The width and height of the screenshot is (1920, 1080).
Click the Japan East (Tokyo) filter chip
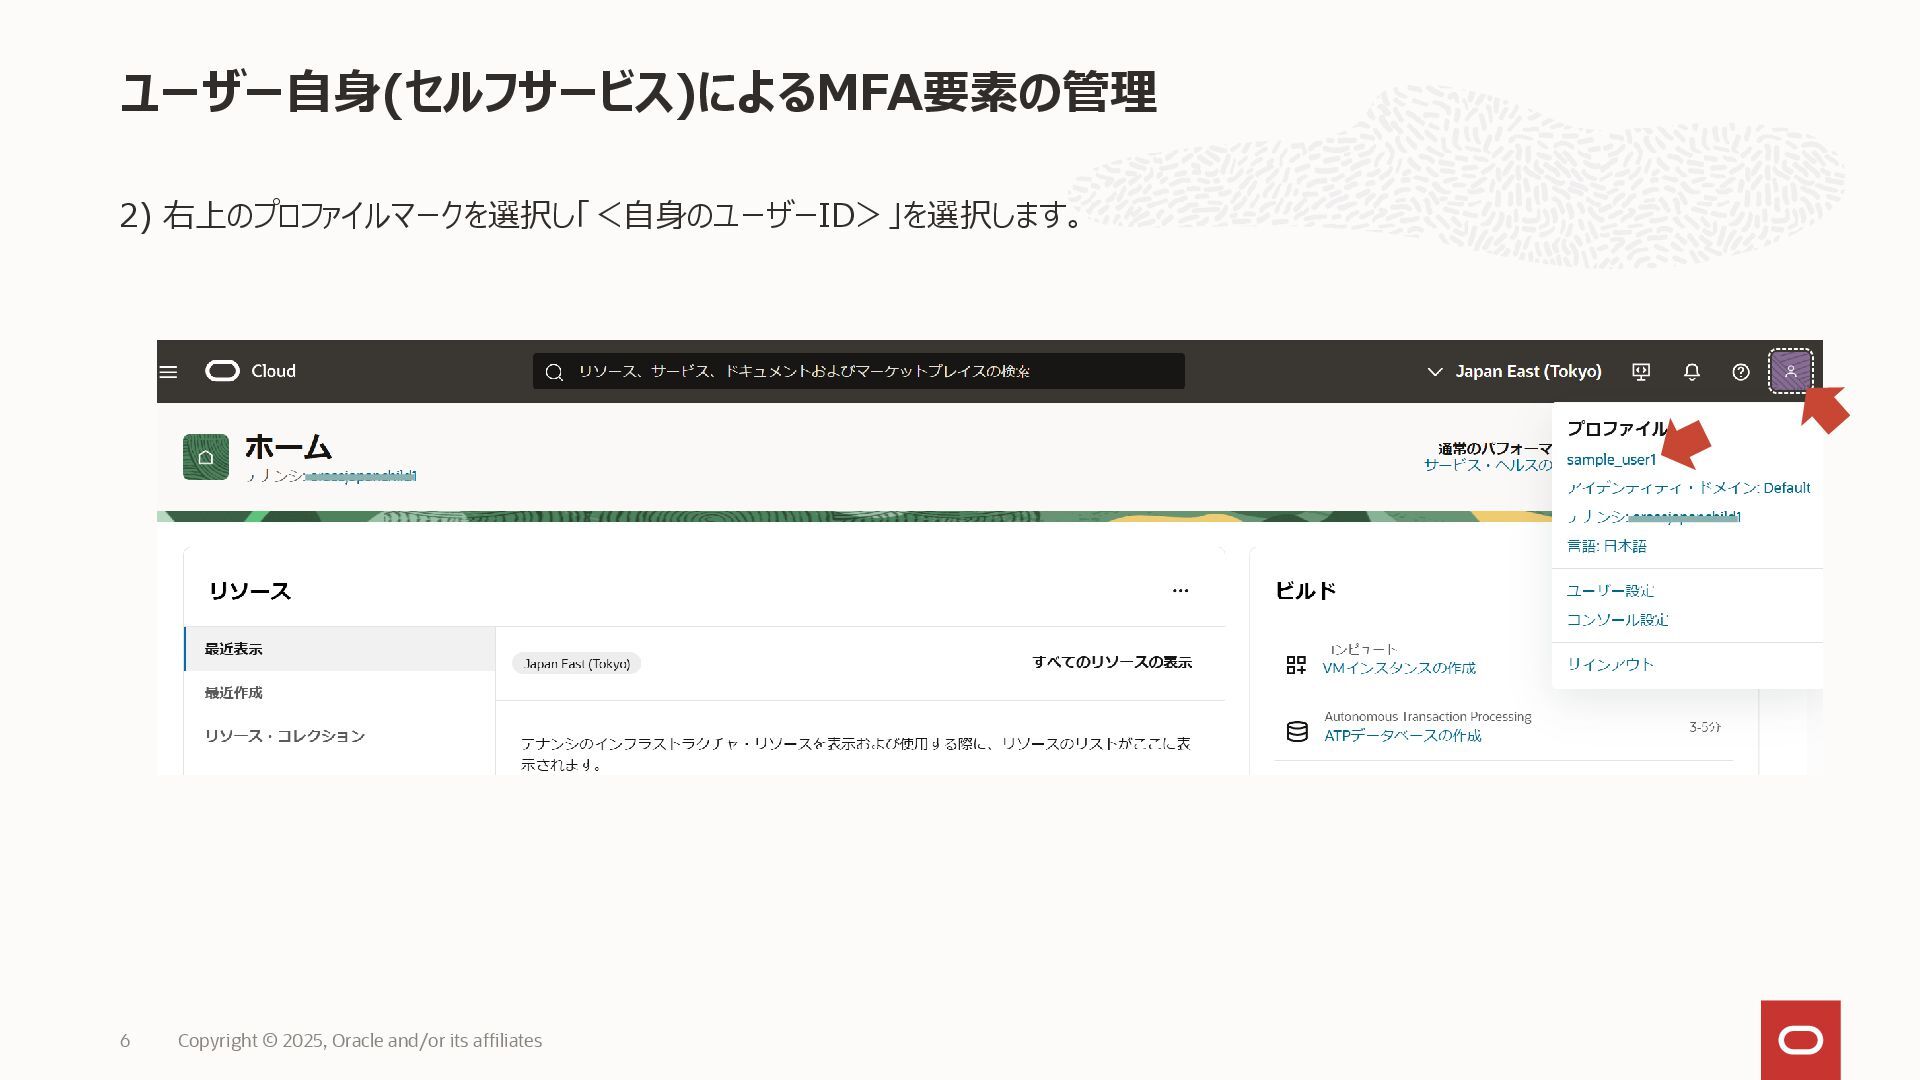click(577, 664)
